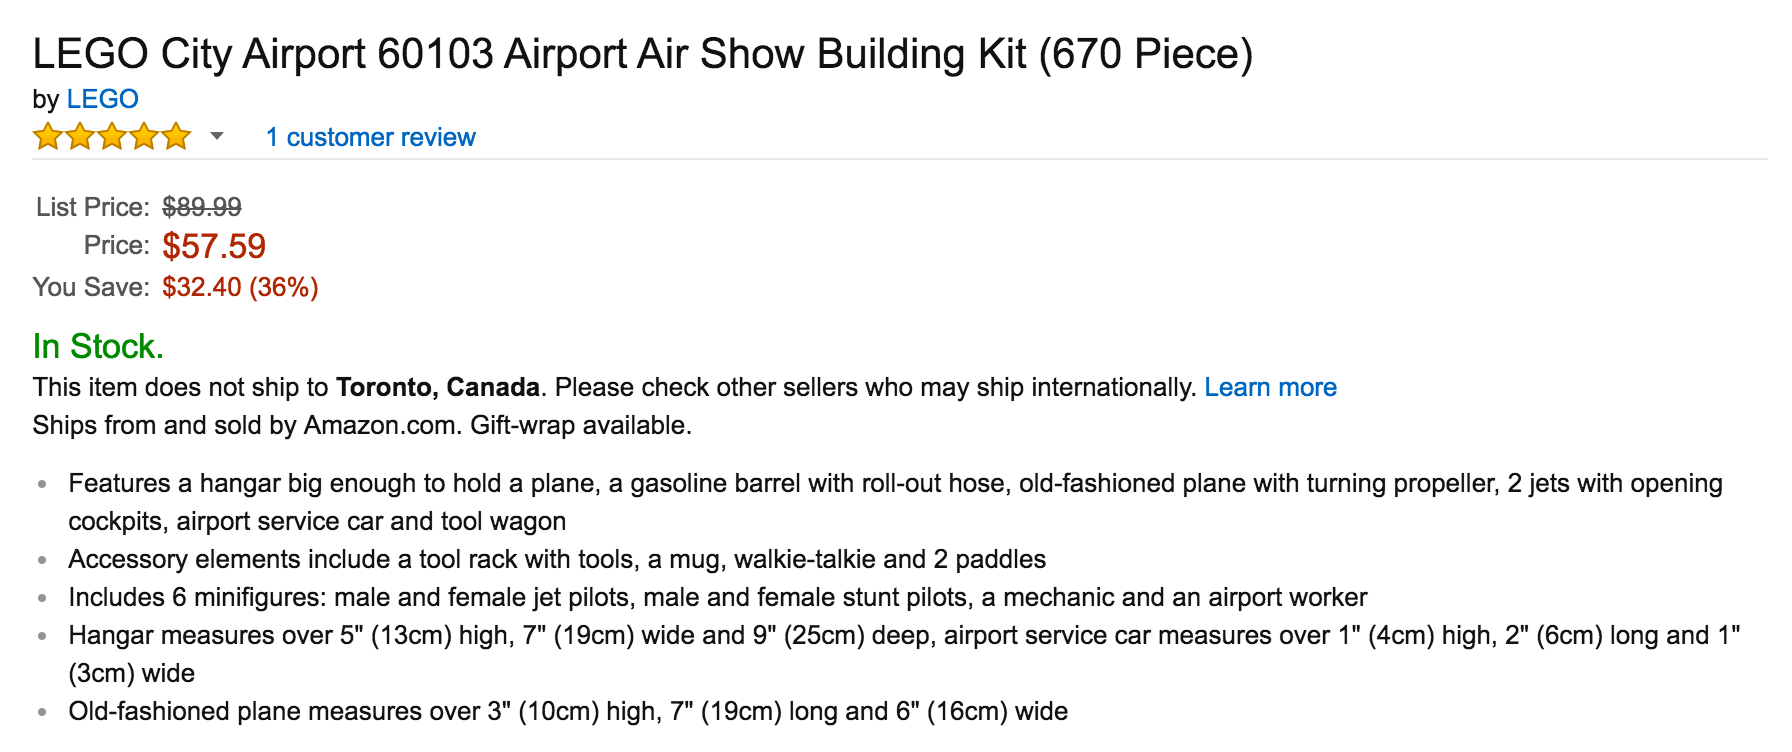The image size is (1792, 752).
Task: Click the Ships from and sold by Amazon.com line
Action: (362, 425)
